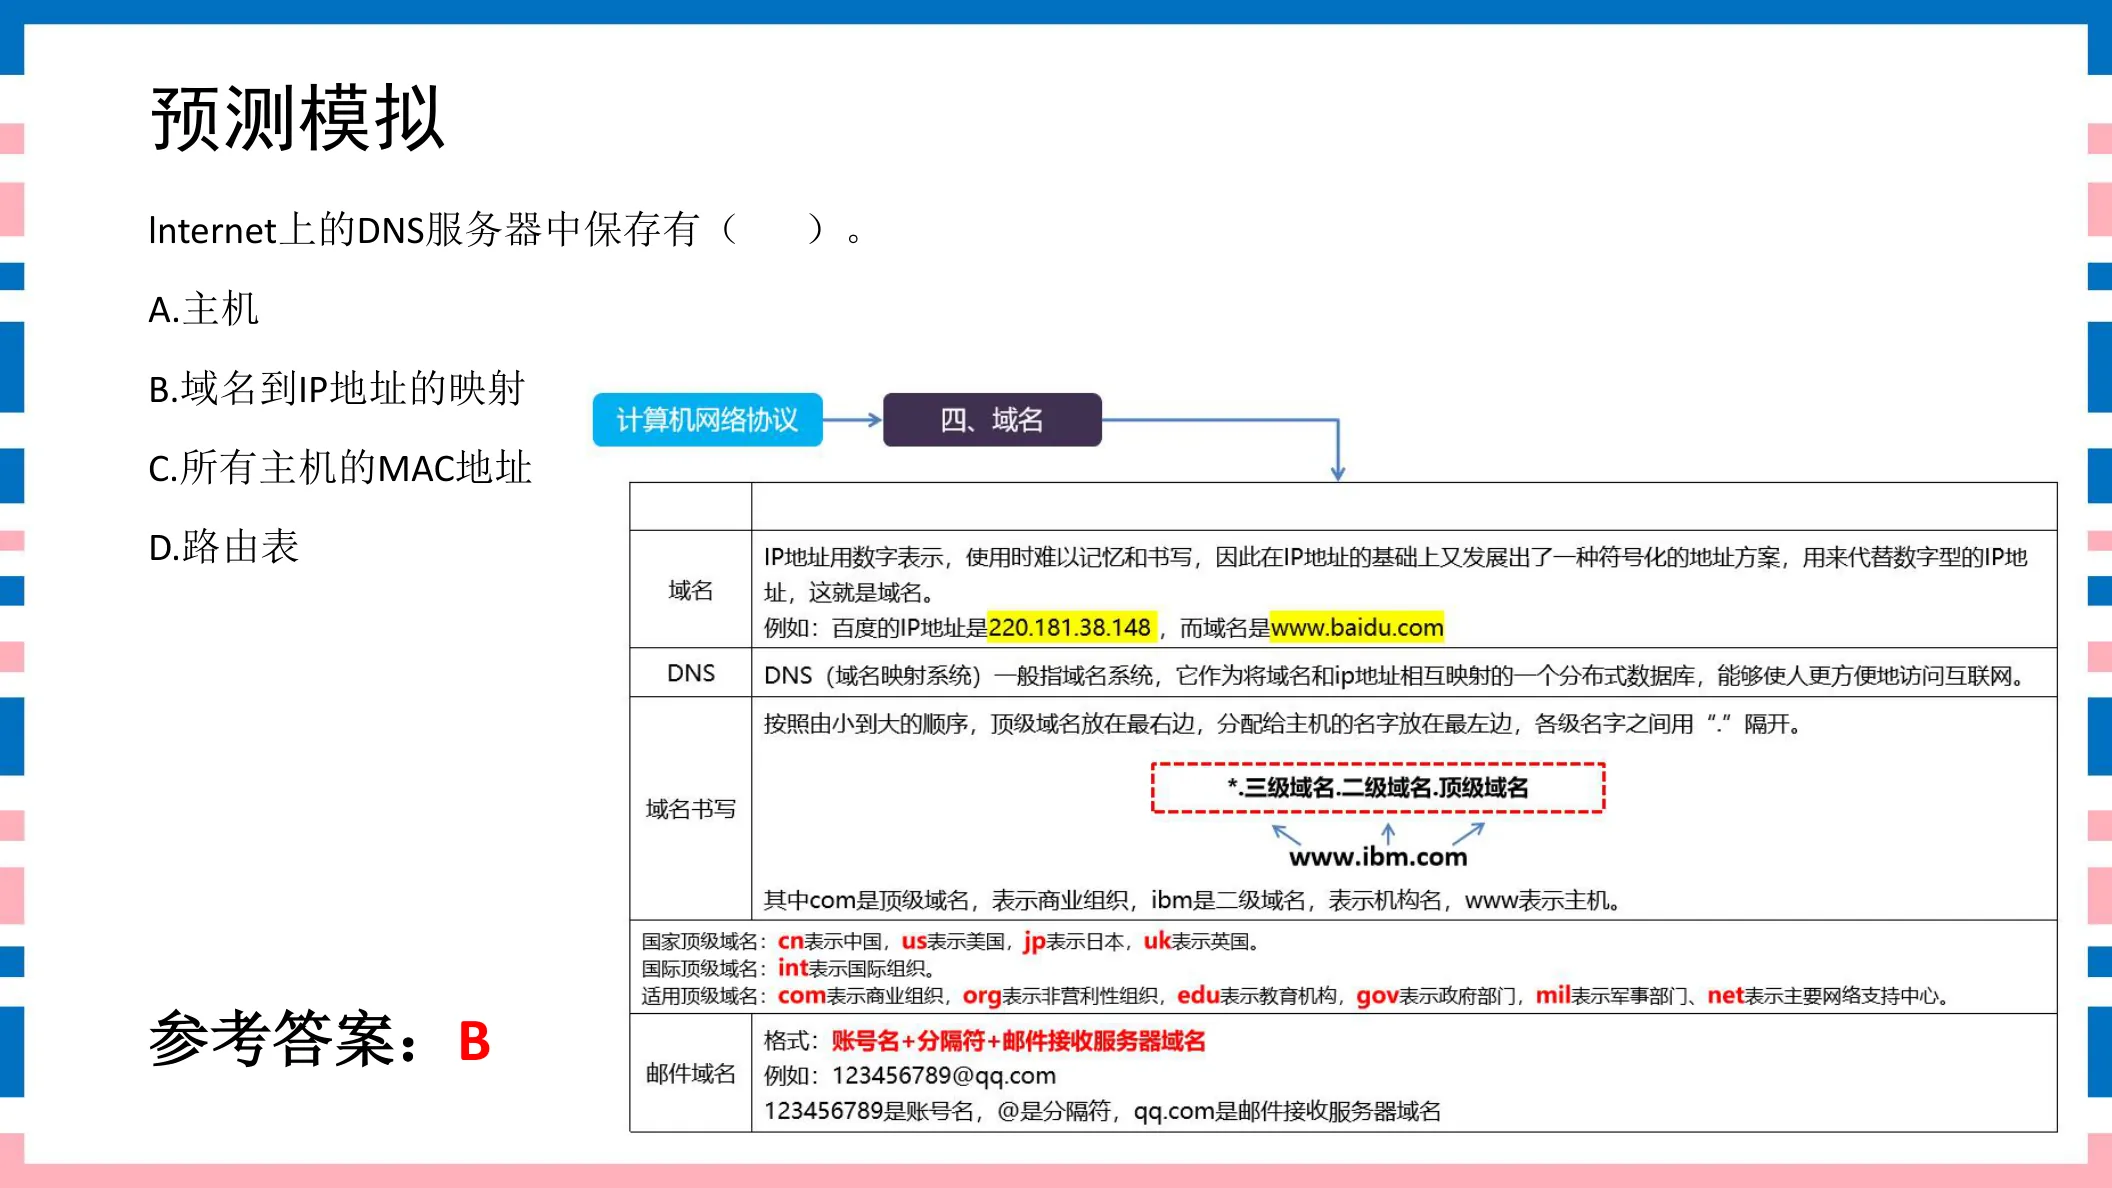Click the 国家顶级域名 line
Image resolution: width=2112 pixels, height=1188 pixels.
(x=951, y=941)
